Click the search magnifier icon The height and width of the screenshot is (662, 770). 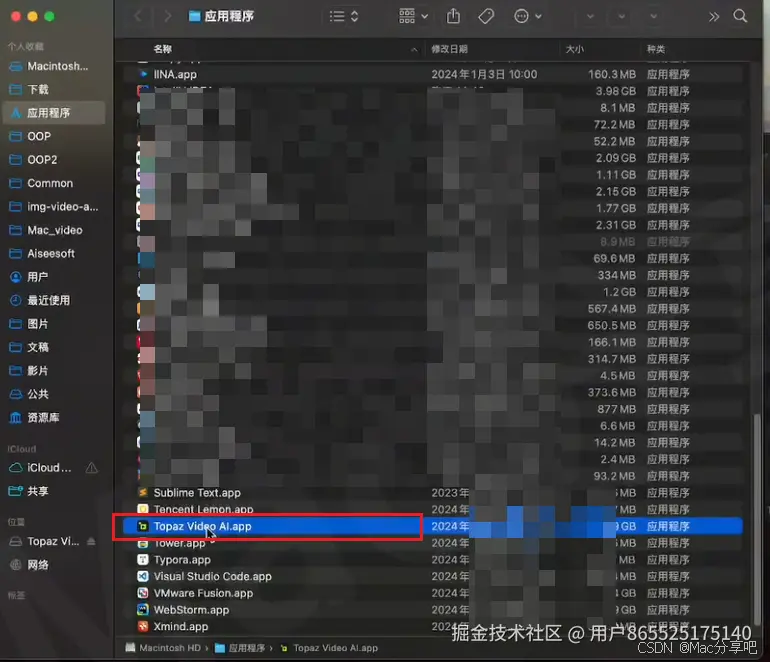coord(740,16)
